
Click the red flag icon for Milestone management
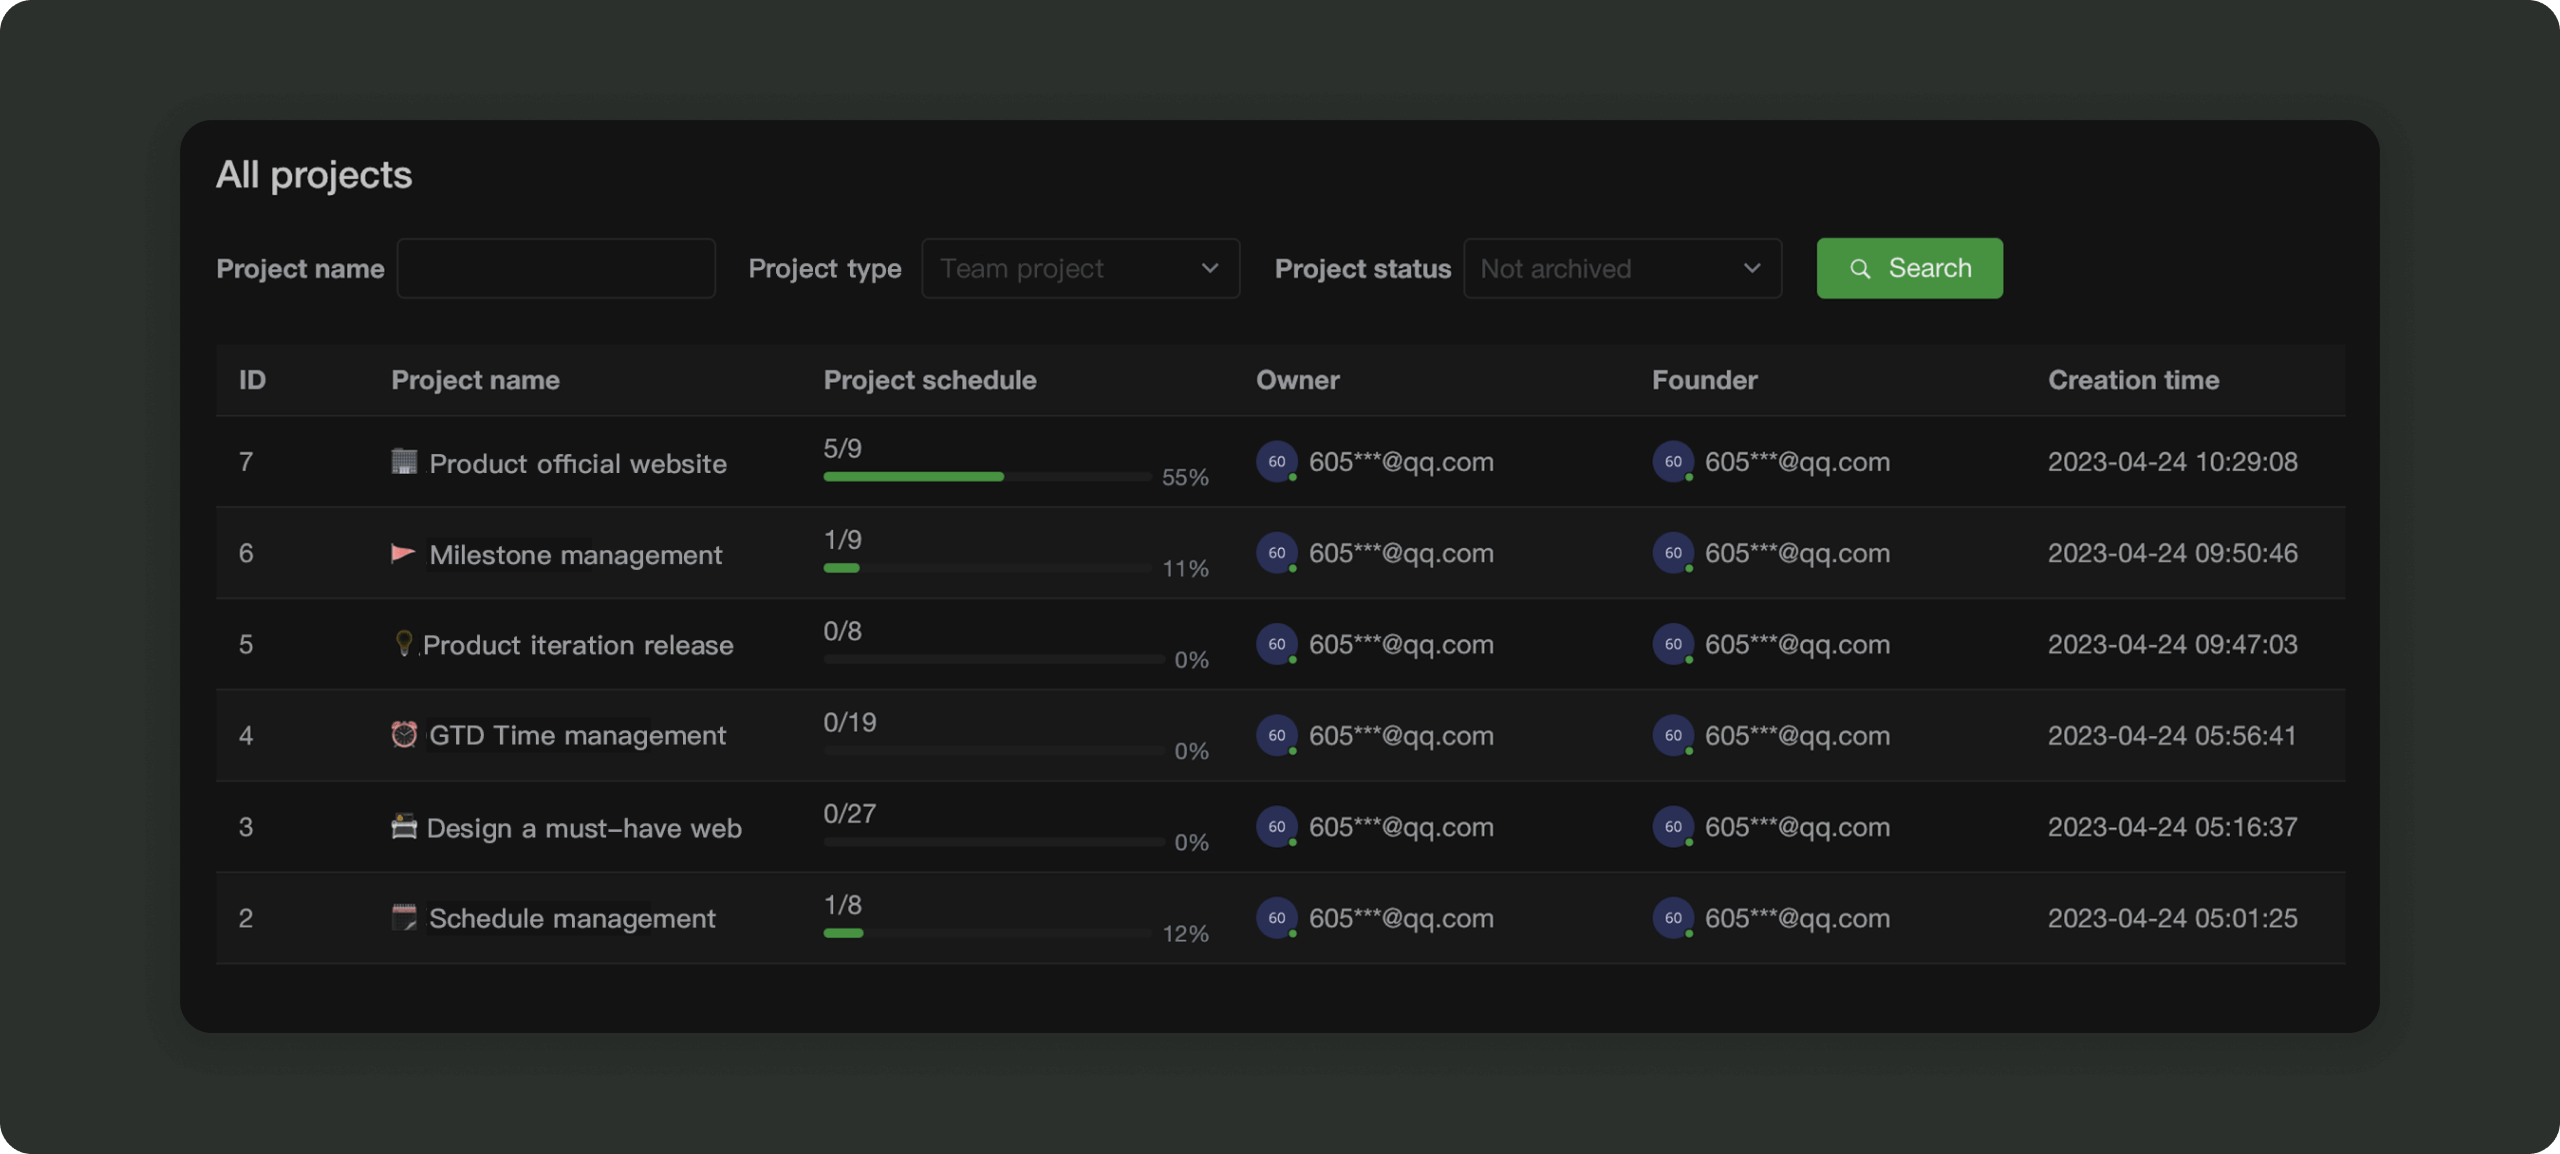pyautogui.click(x=402, y=553)
